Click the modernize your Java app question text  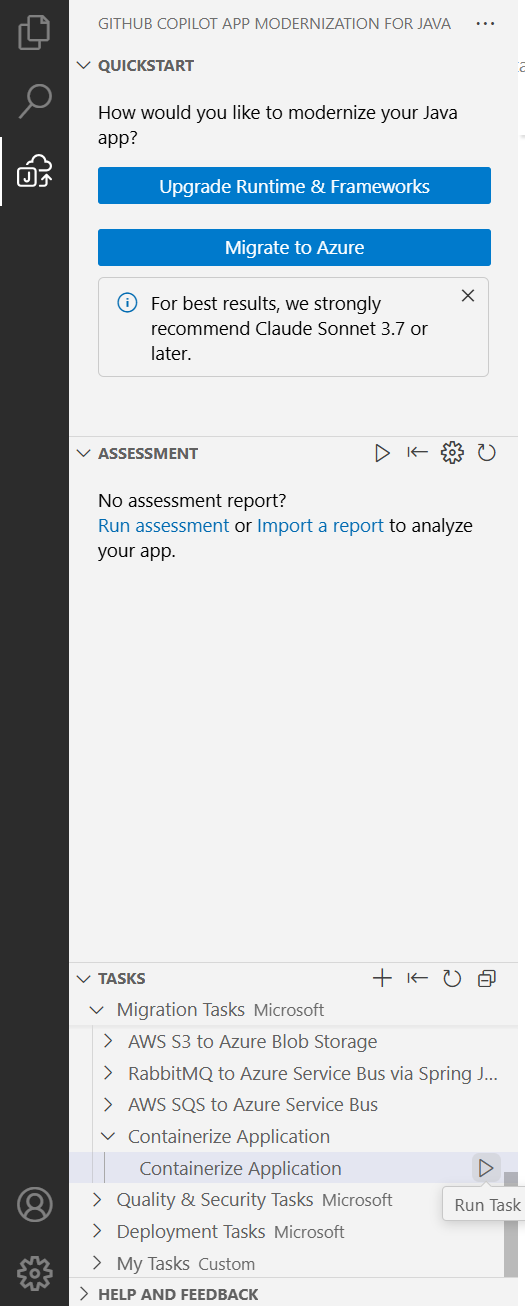tap(278, 125)
